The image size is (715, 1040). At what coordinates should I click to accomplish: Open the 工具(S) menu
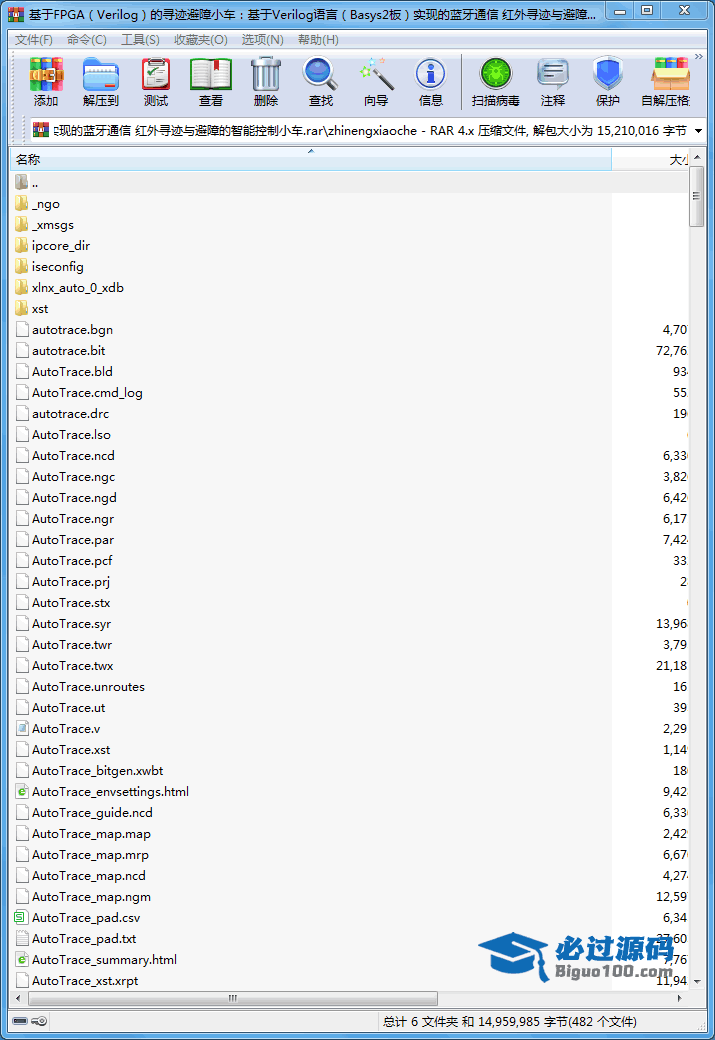140,40
